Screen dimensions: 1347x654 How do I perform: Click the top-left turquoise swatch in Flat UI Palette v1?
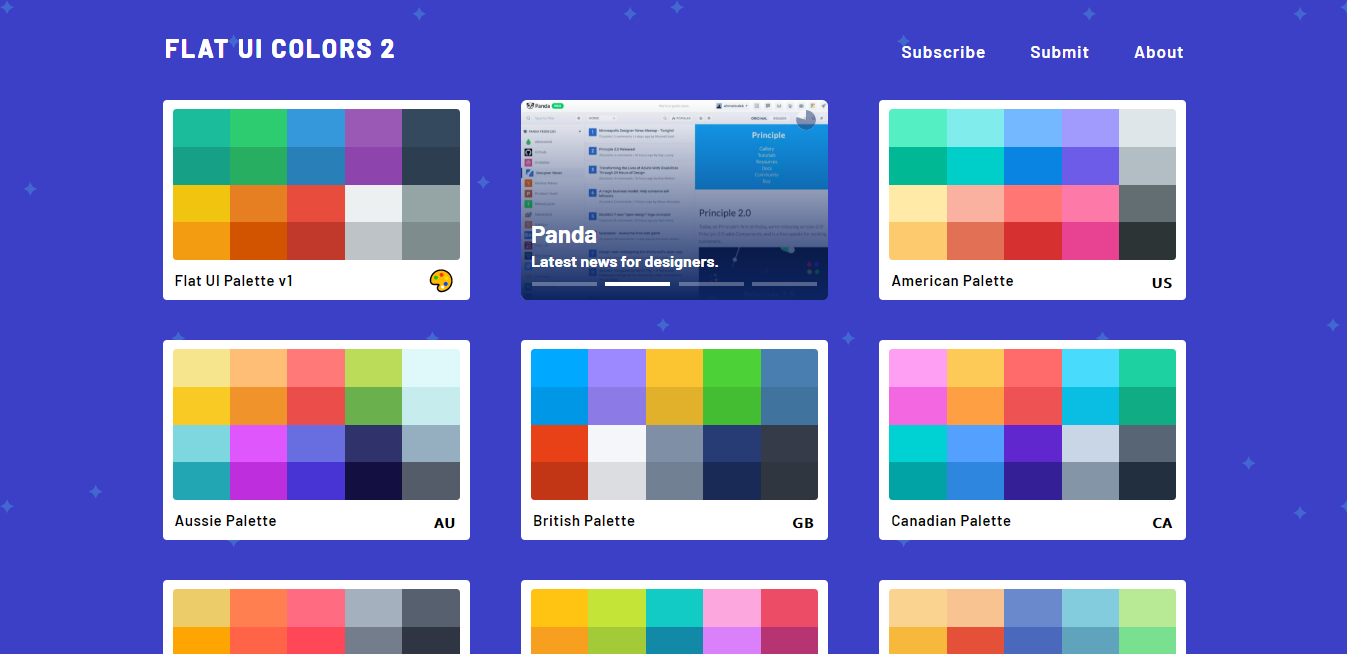201,128
